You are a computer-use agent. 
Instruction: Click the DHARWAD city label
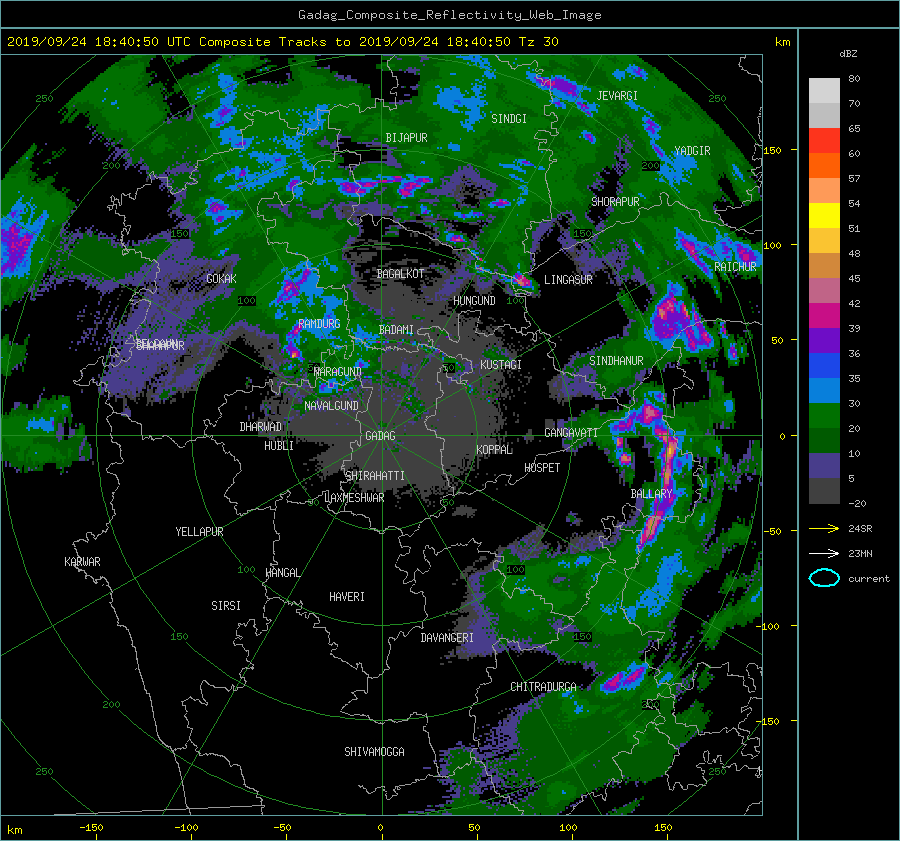pos(261,427)
